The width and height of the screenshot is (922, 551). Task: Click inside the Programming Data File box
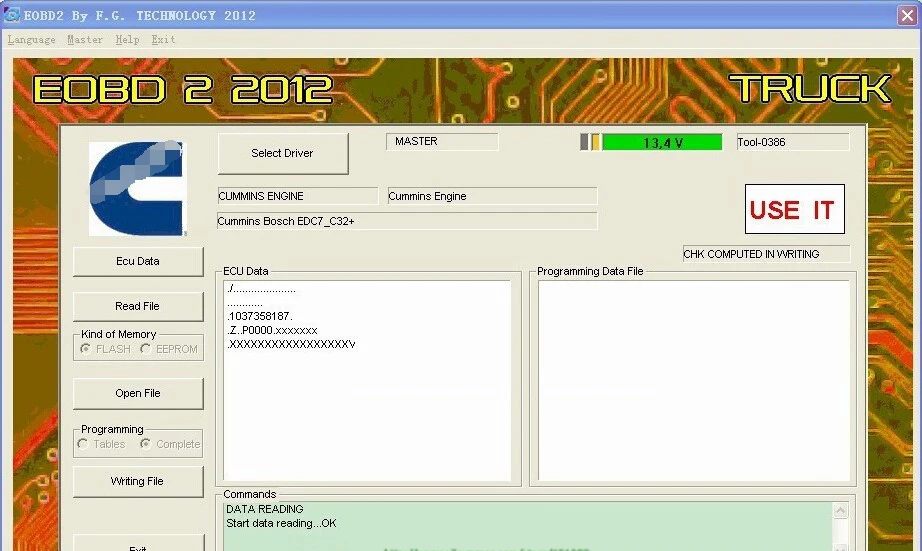pos(693,380)
